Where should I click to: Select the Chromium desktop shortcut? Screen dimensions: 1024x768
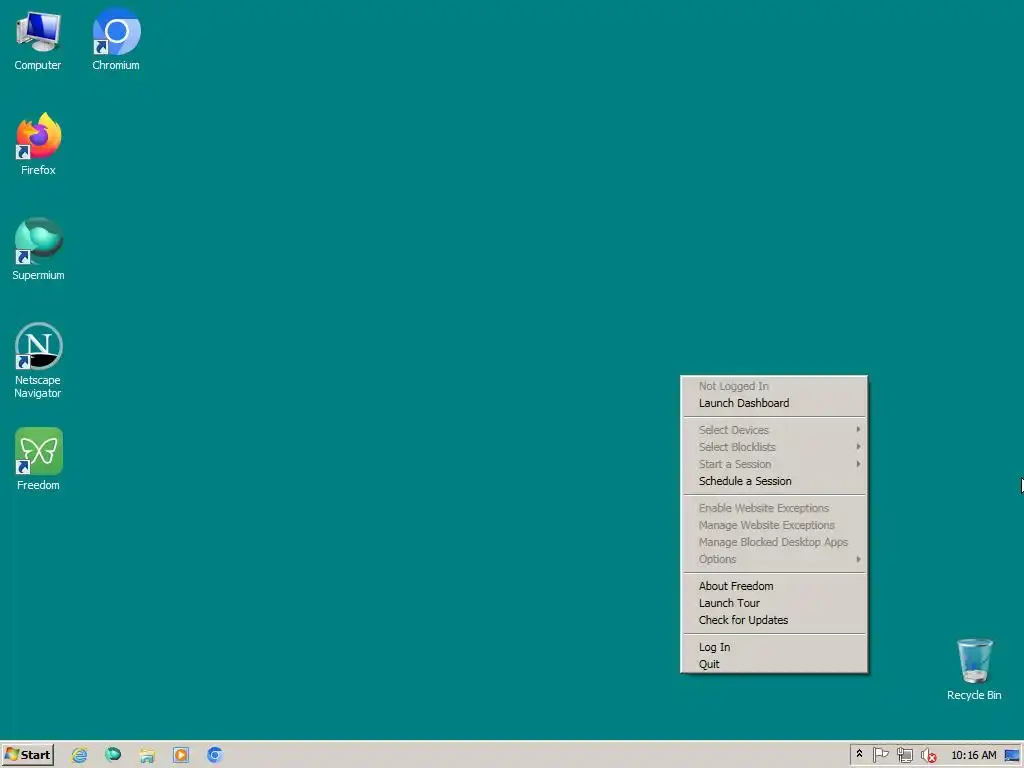click(116, 40)
